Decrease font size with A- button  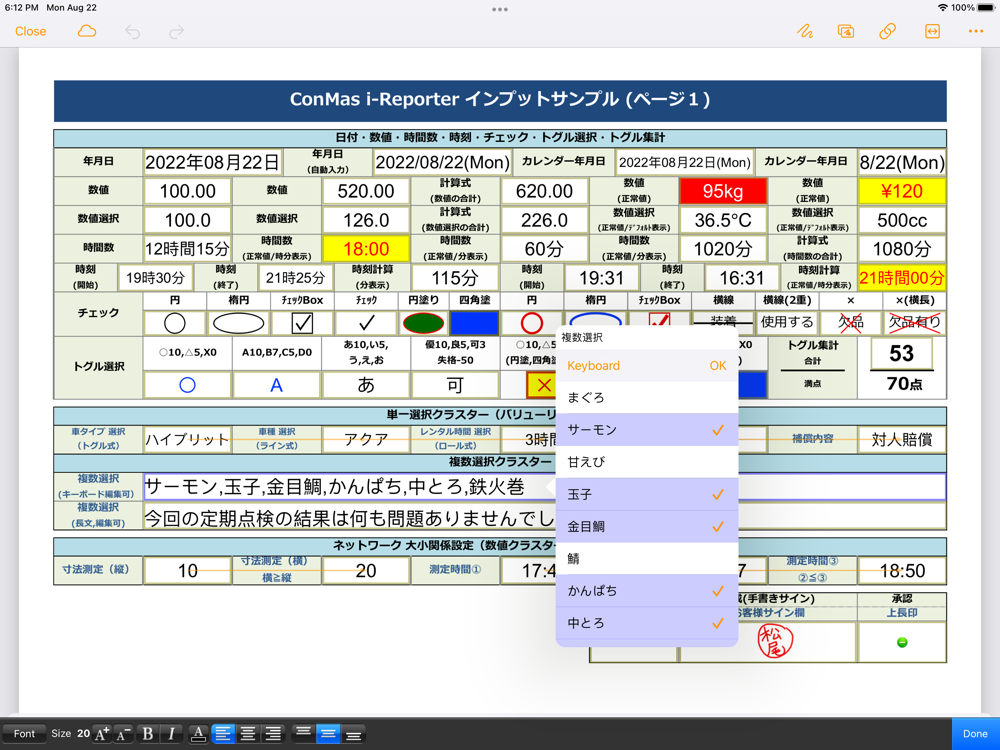pos(123,733)
